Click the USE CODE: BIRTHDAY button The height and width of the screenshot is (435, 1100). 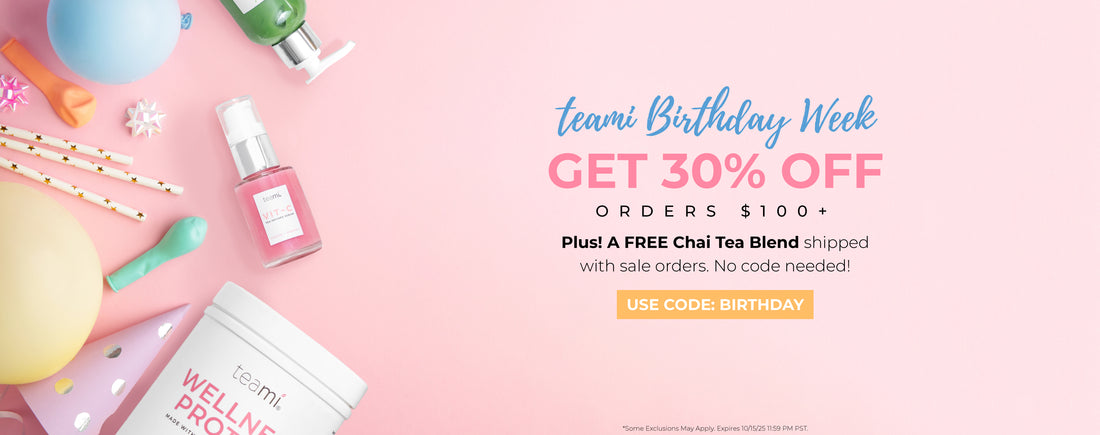pos(715,304)
